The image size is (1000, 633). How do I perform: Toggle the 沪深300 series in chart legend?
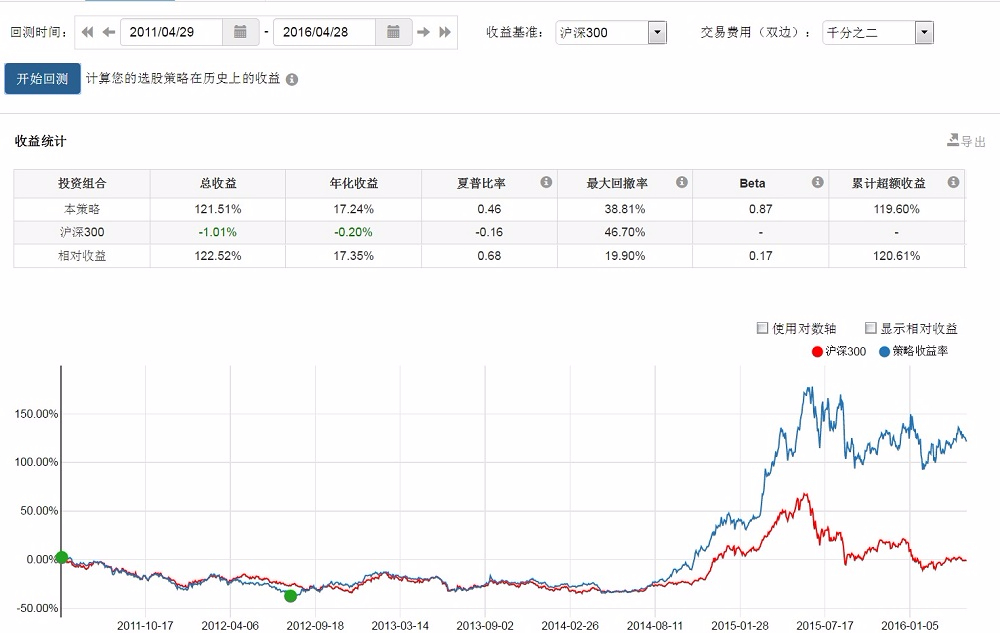click(838, 351)
